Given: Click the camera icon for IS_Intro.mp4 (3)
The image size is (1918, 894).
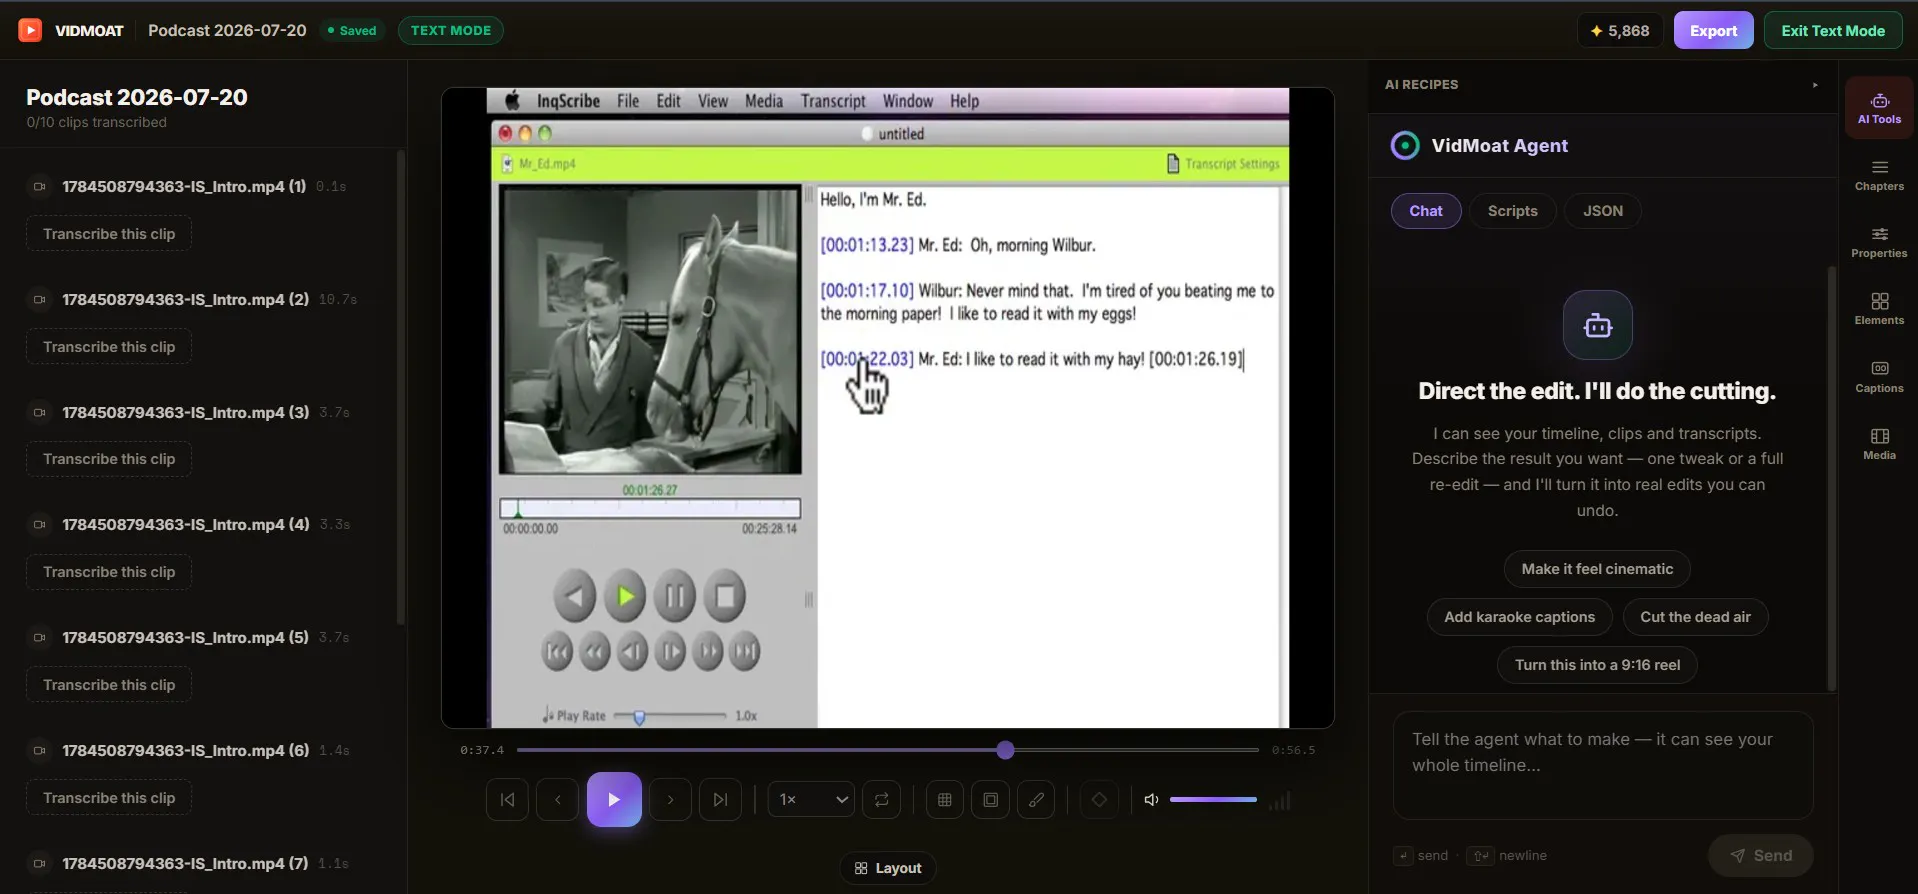Looking at the screenshot, I should tap(40, 412).
